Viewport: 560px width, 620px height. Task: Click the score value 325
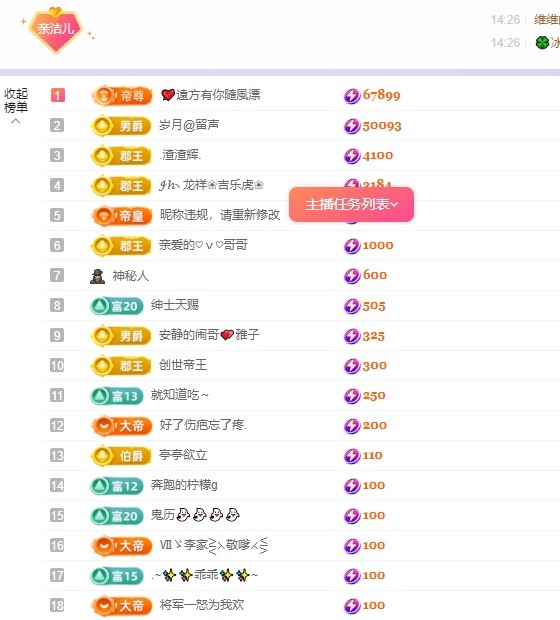(374, 336)
